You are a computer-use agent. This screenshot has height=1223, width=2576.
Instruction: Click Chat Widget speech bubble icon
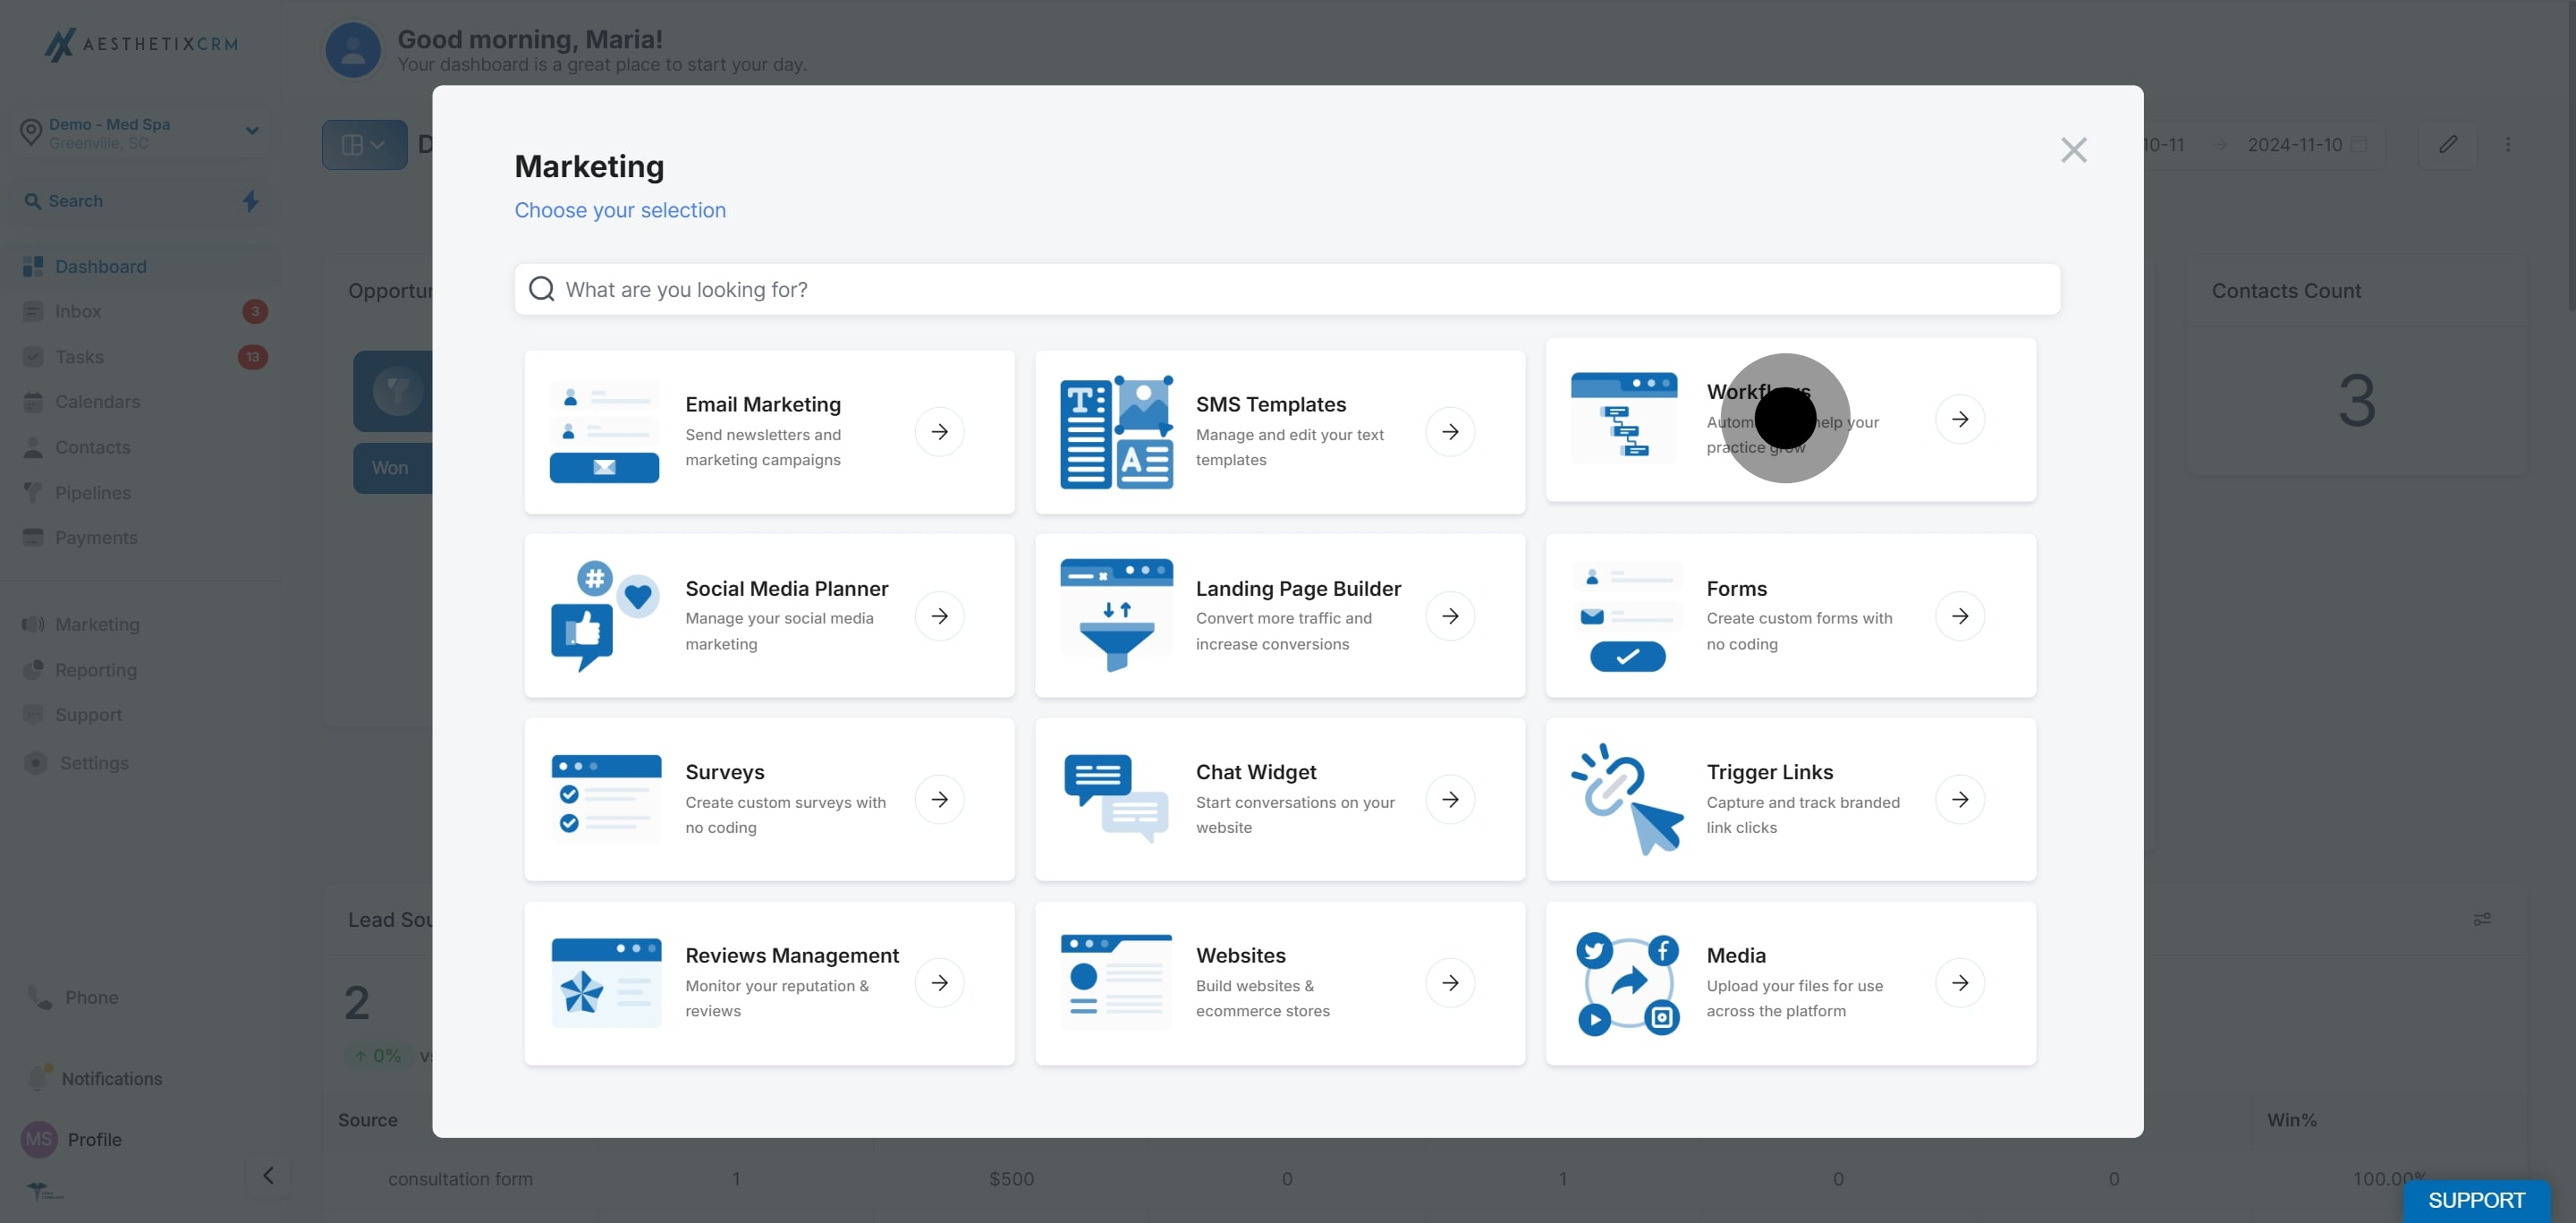(1116, 799)
